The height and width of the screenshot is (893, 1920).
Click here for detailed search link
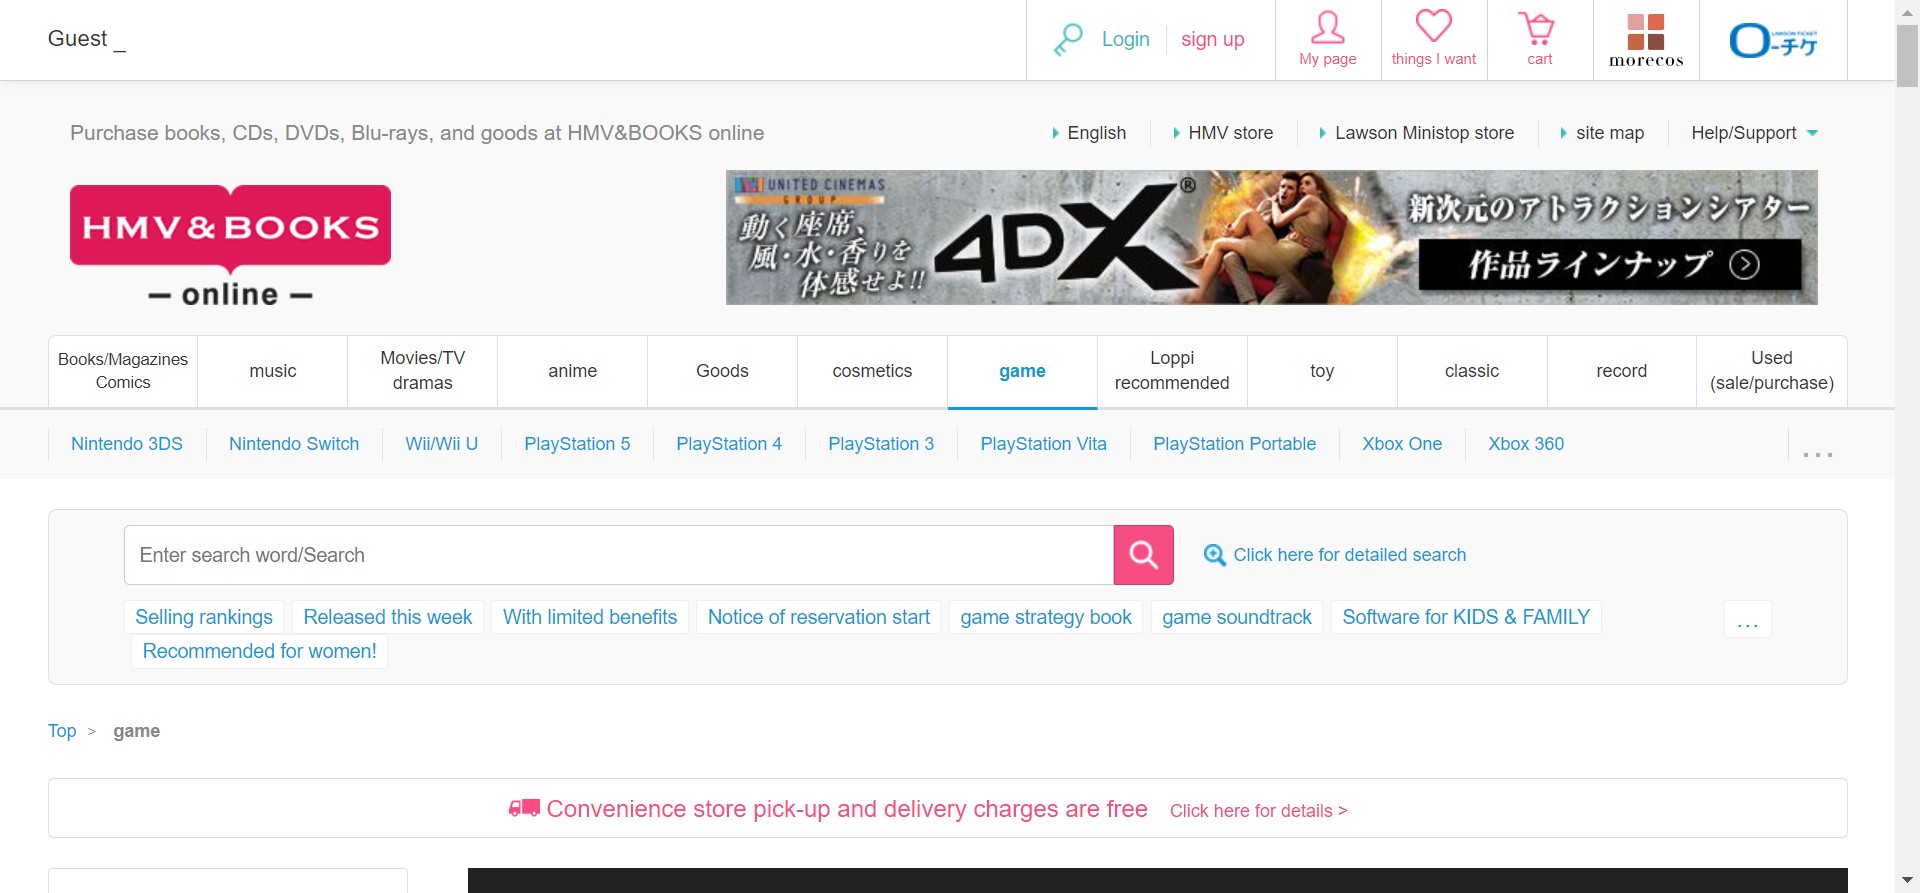1349,555
